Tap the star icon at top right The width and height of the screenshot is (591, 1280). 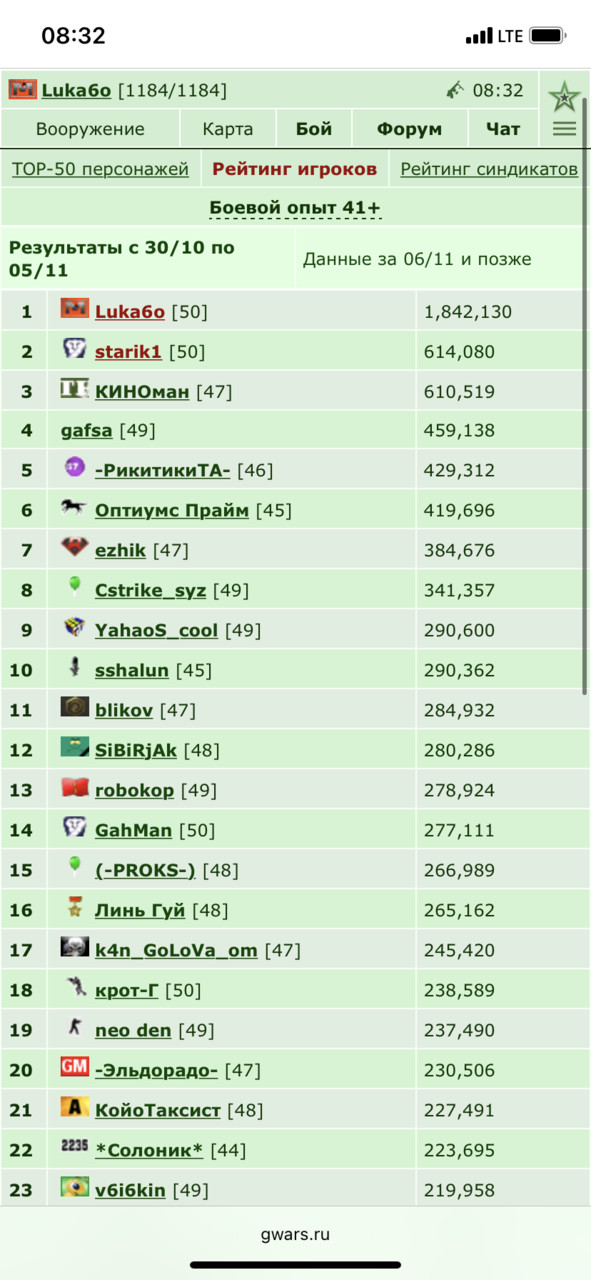pos(564,97)
